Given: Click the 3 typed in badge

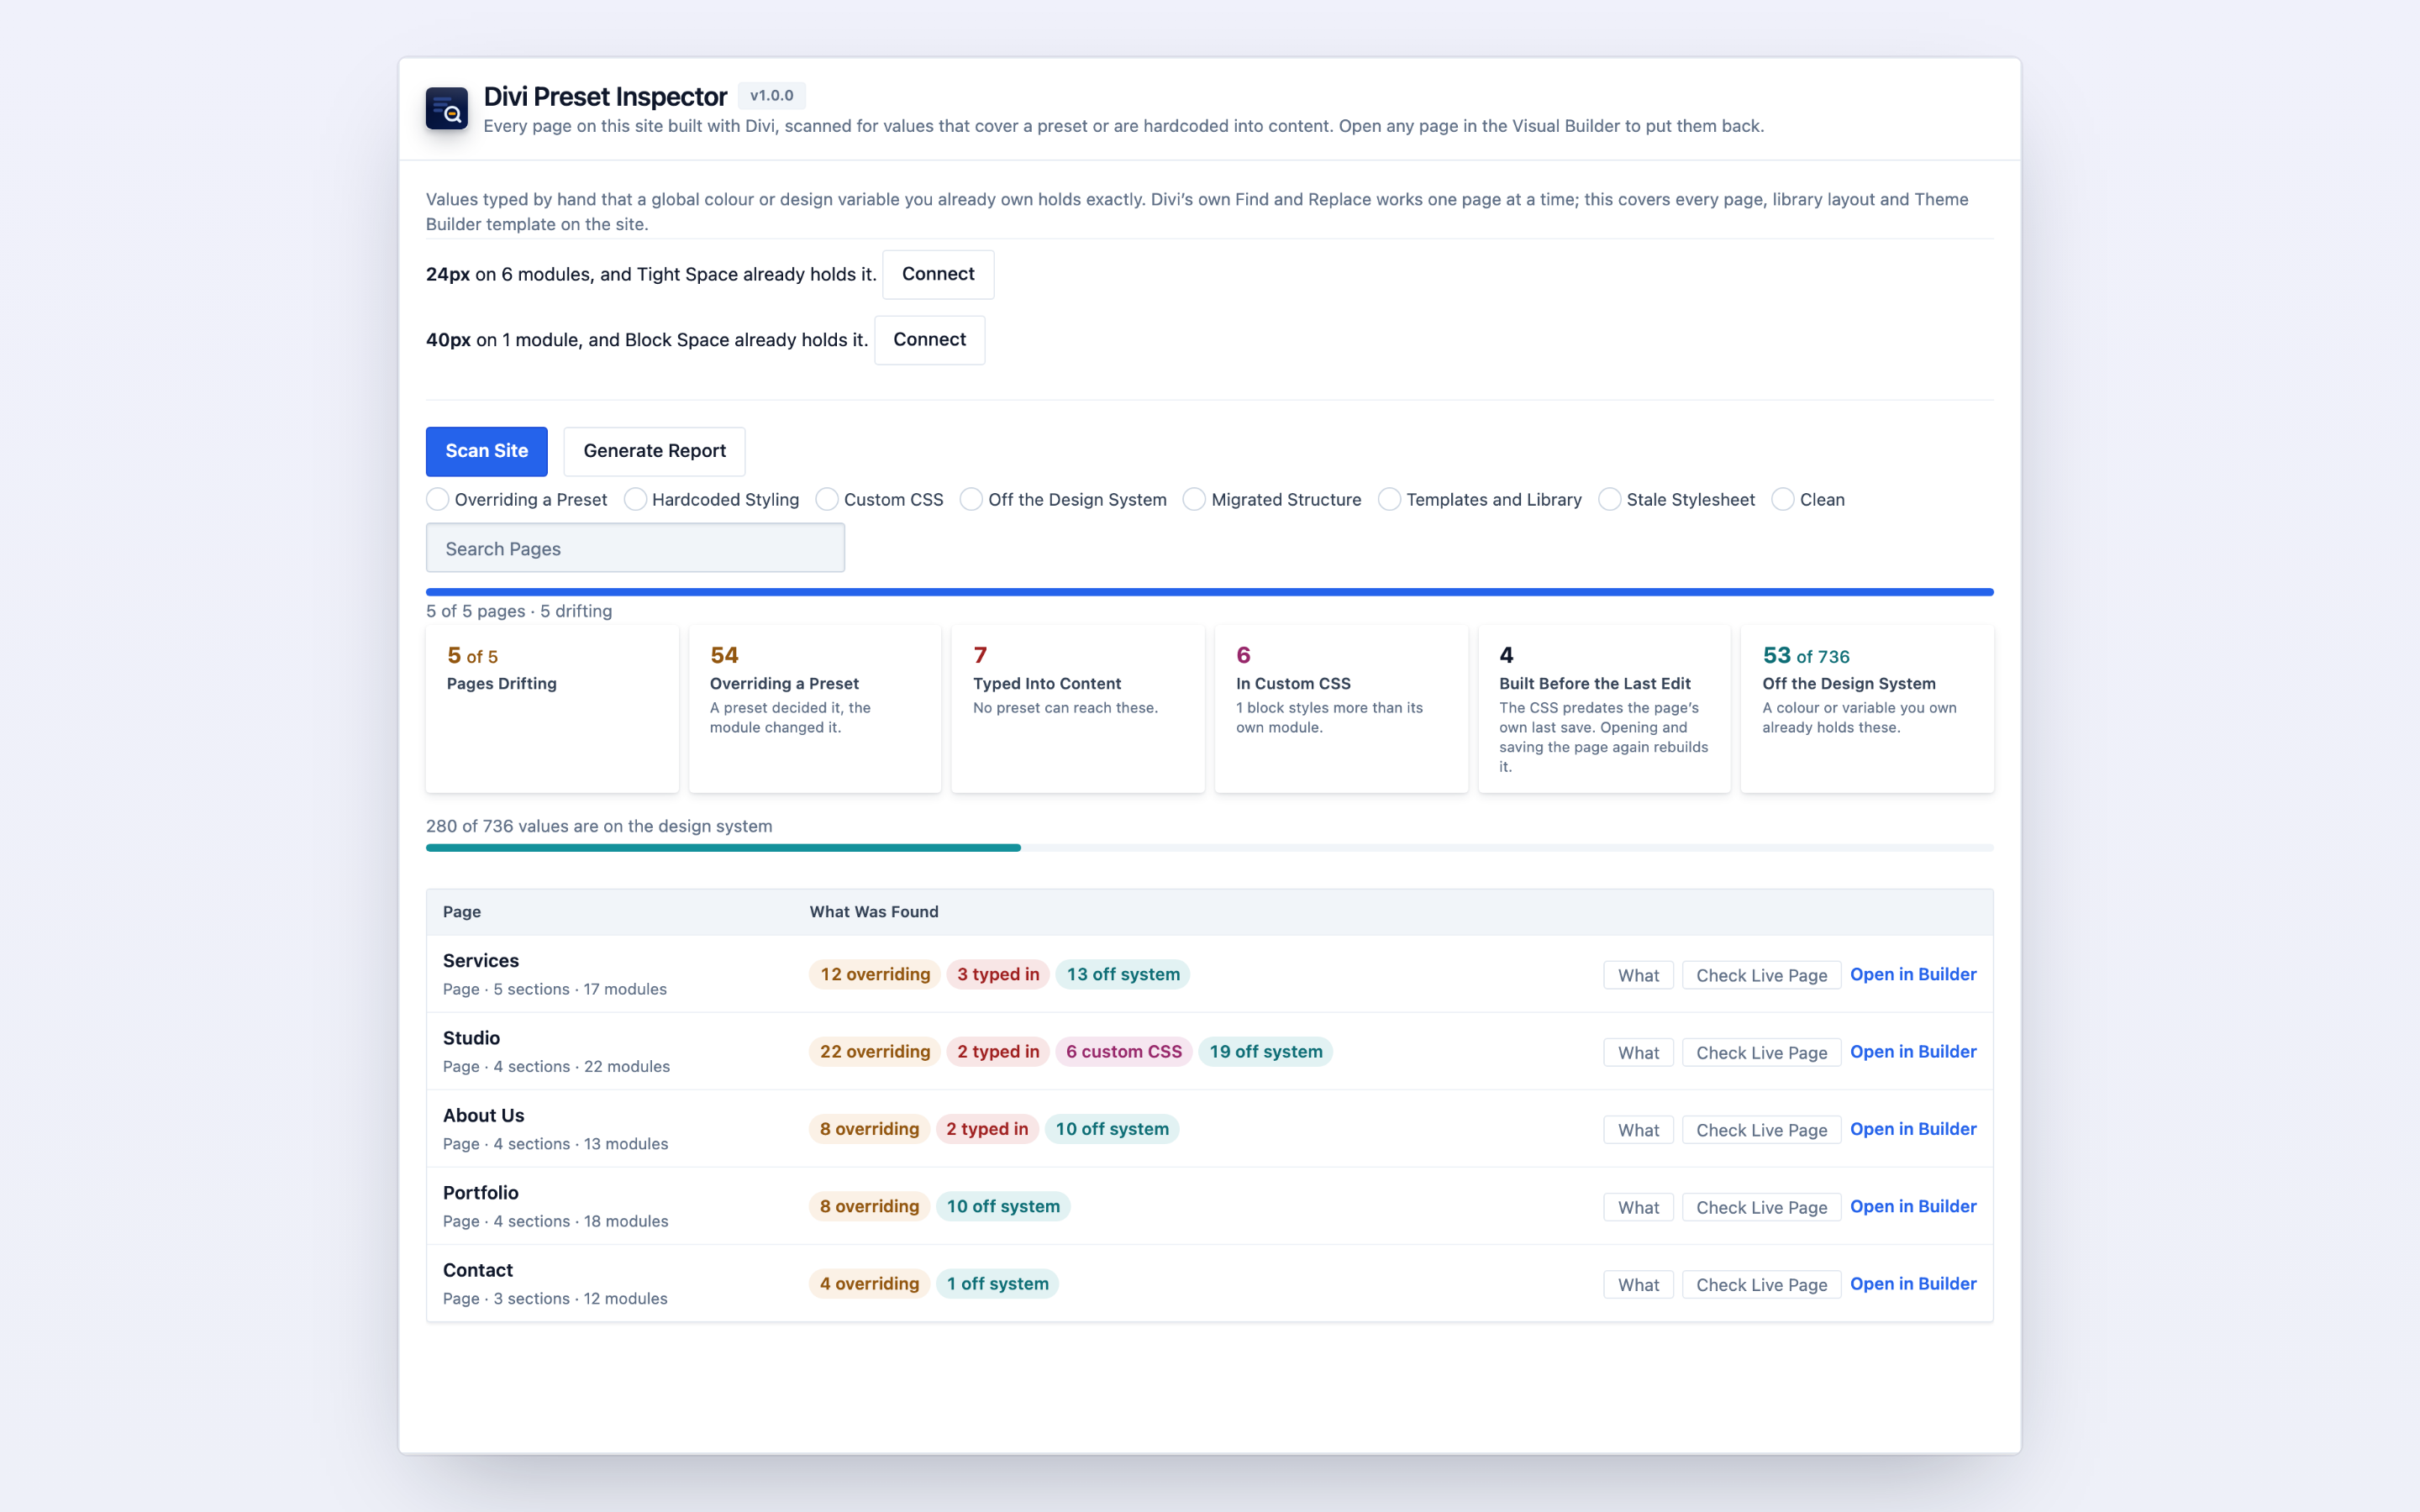Looking at the screenshot, I should 998,974.
